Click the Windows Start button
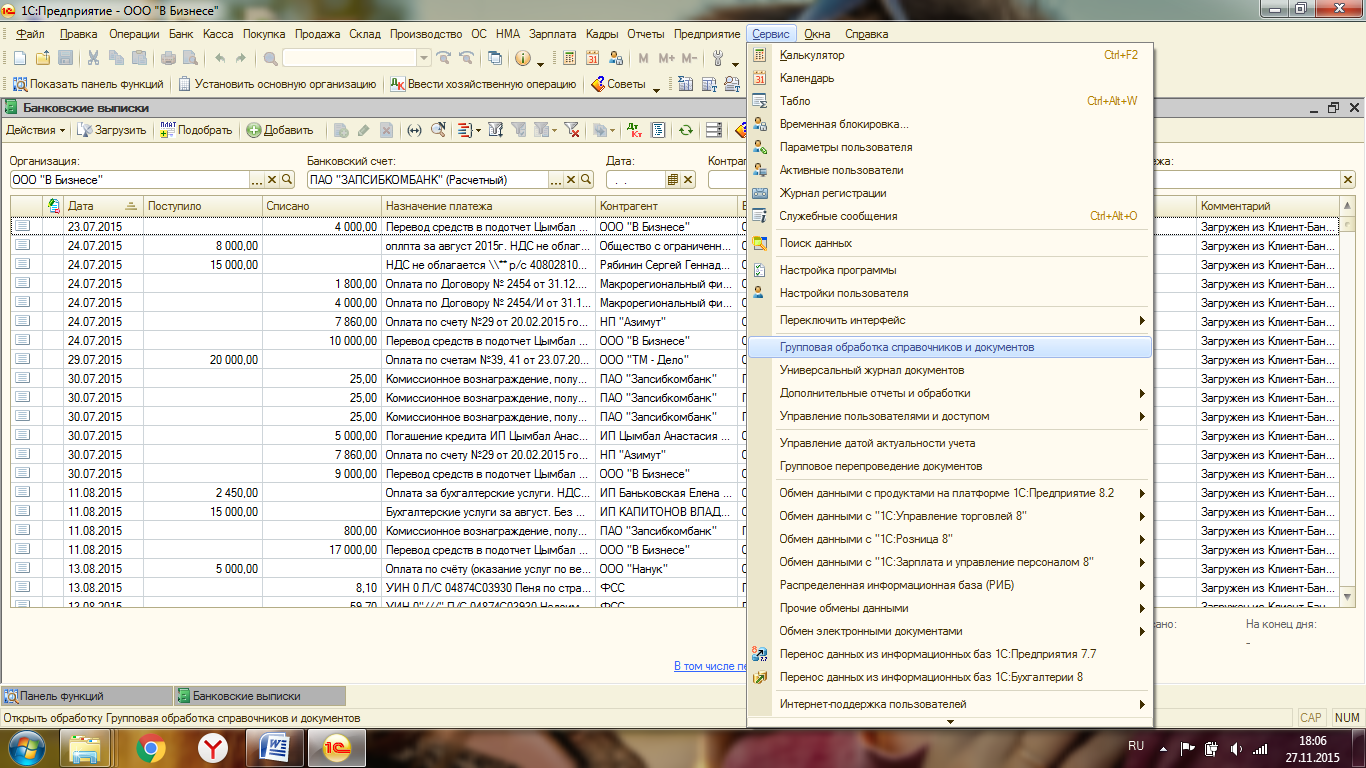Image resolution: width=1366 pixels, height=768 pixels. tap(26, 747)
